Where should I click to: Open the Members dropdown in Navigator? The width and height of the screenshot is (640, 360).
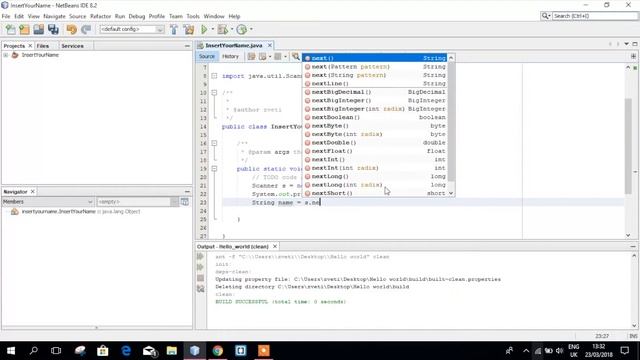point(48,202)
